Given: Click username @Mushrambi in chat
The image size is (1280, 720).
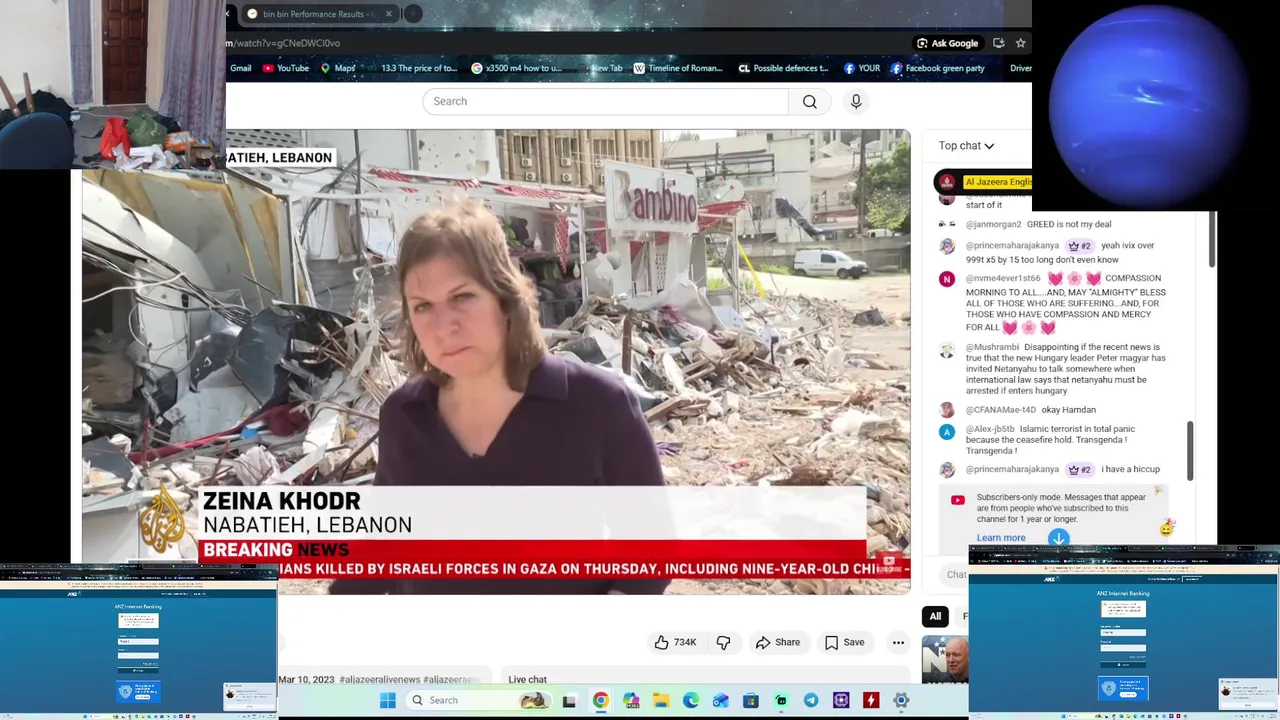Looking at the screenshot, I should pos(992,347).
